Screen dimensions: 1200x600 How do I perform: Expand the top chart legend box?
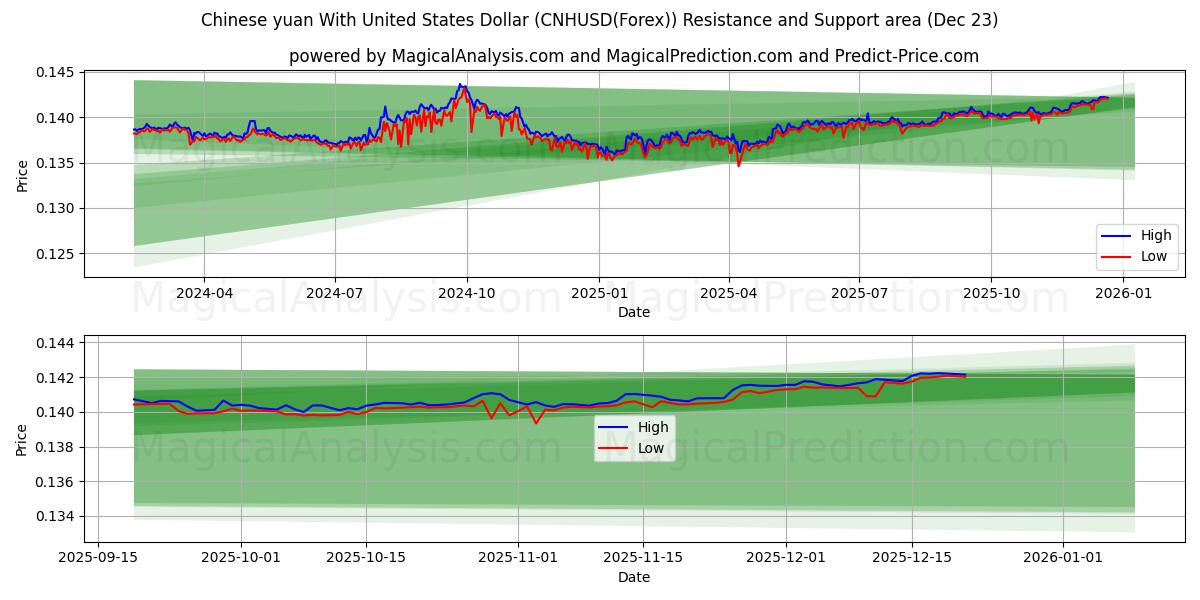pyautogui.click(x=1136, y=246)
